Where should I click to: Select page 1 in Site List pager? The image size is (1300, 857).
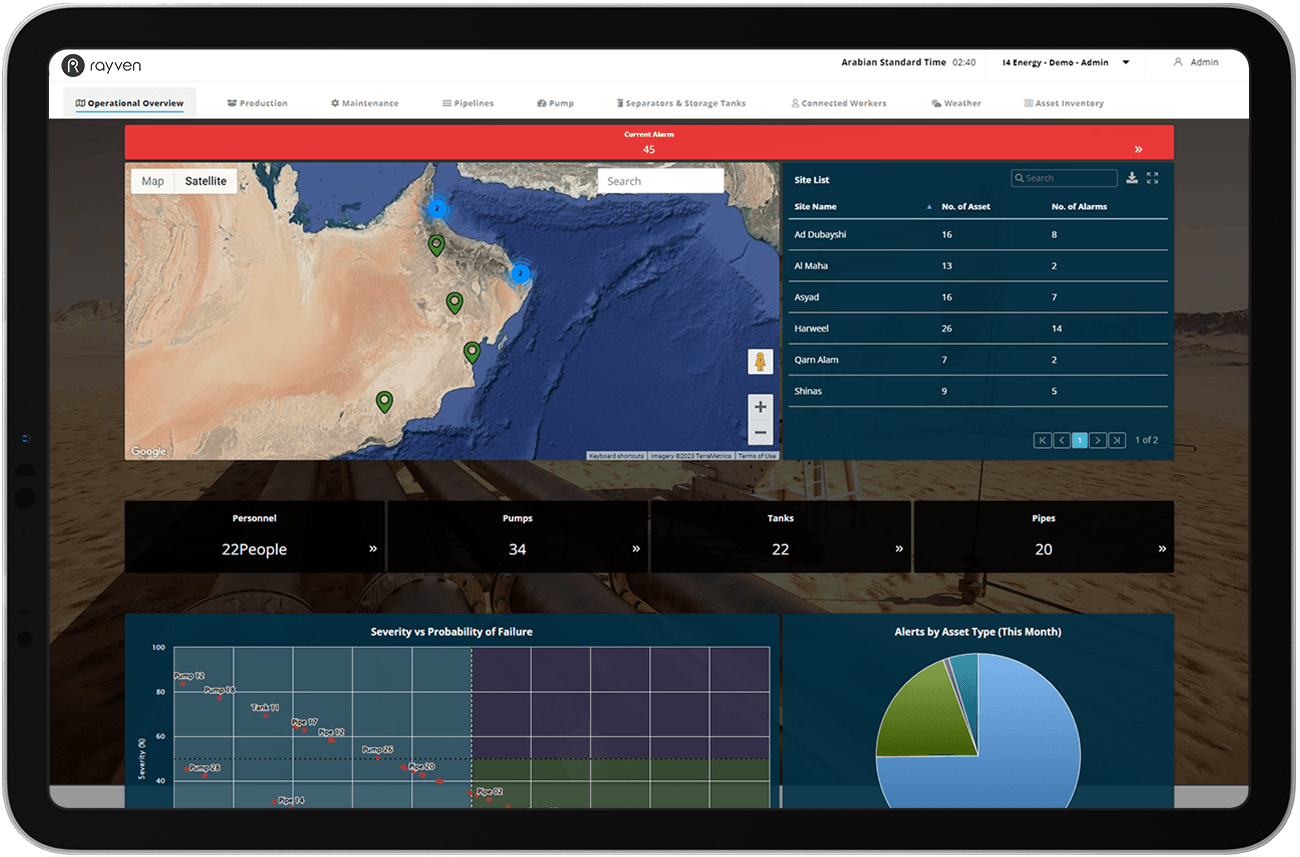click(x=1080, y=440)
